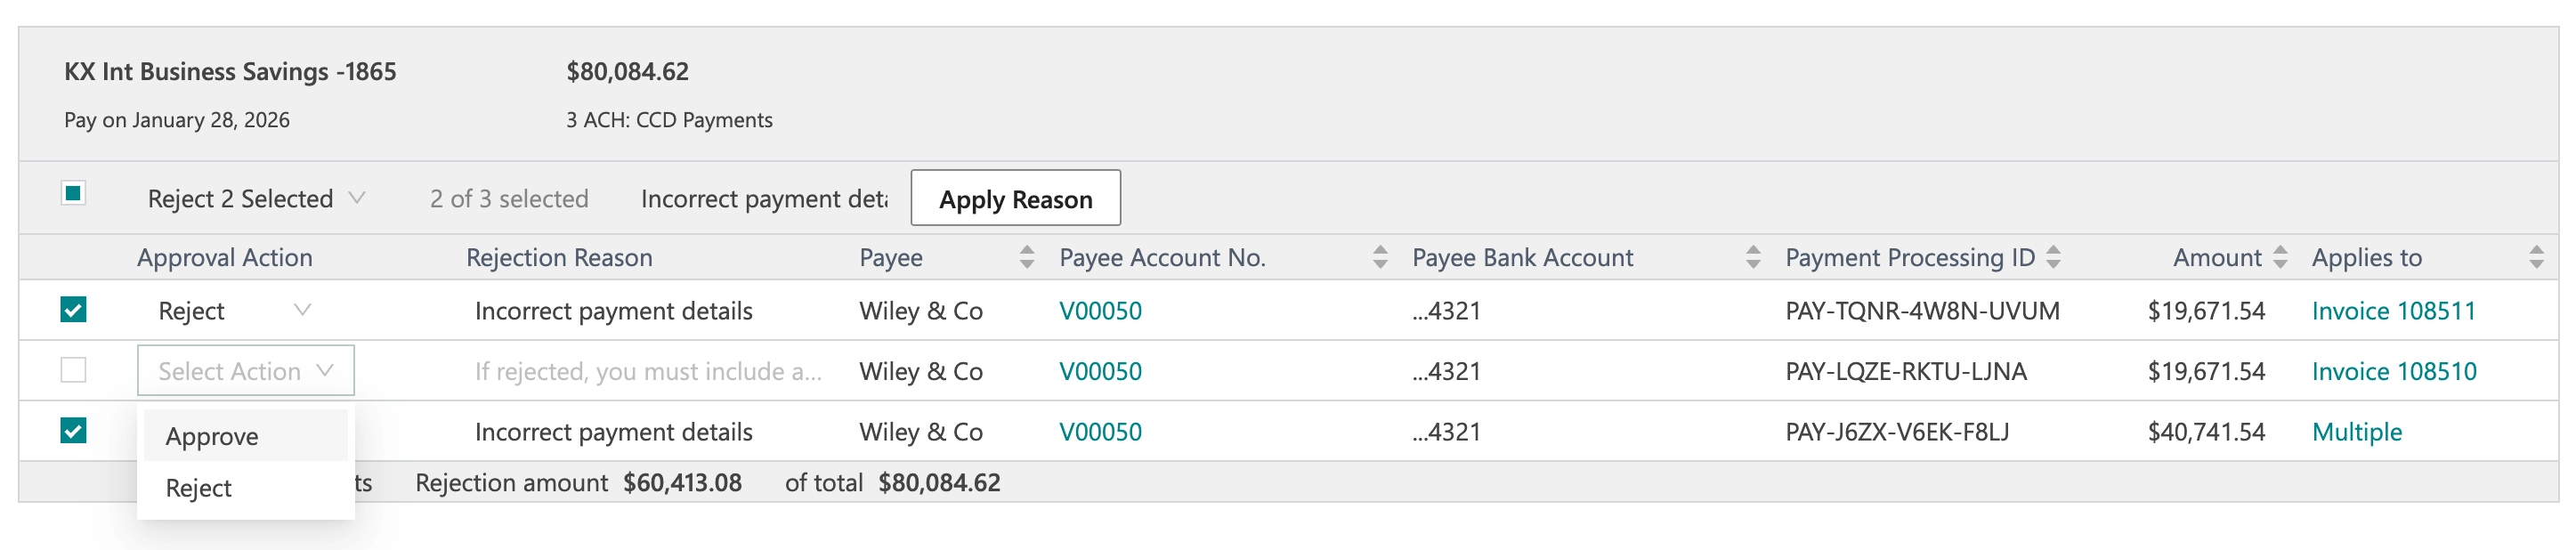Sort by Payee Bank Account column arrows
The height and width of the screenshot is (550, 2576).
coord(1753,257)
